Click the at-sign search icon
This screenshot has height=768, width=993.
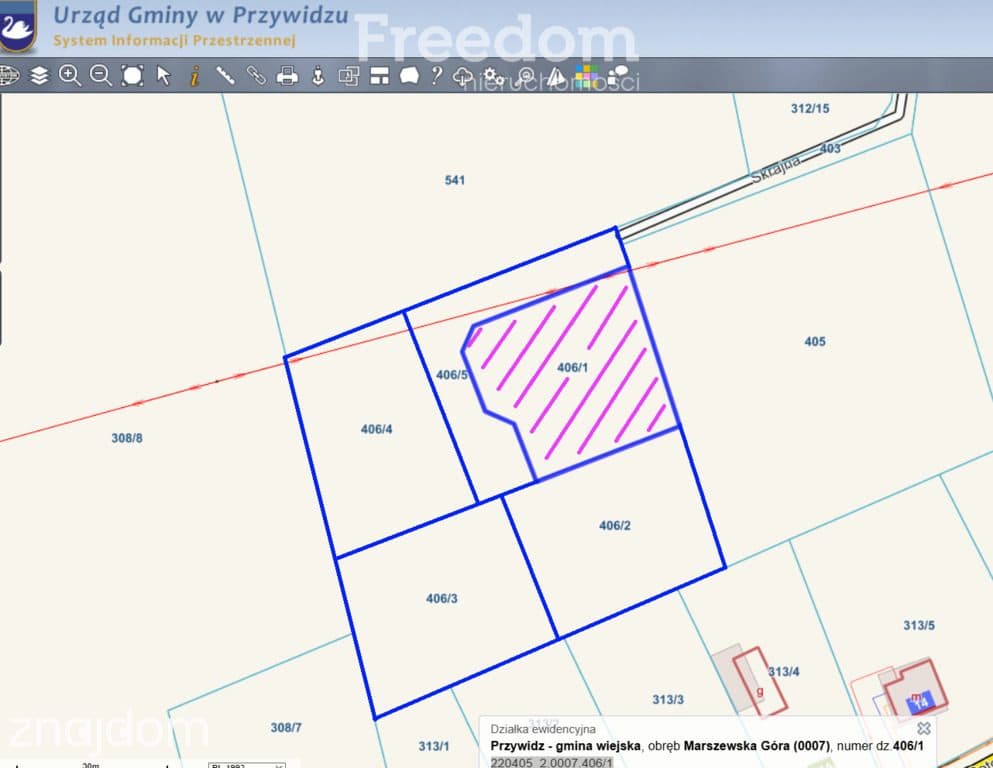[526, 77]
